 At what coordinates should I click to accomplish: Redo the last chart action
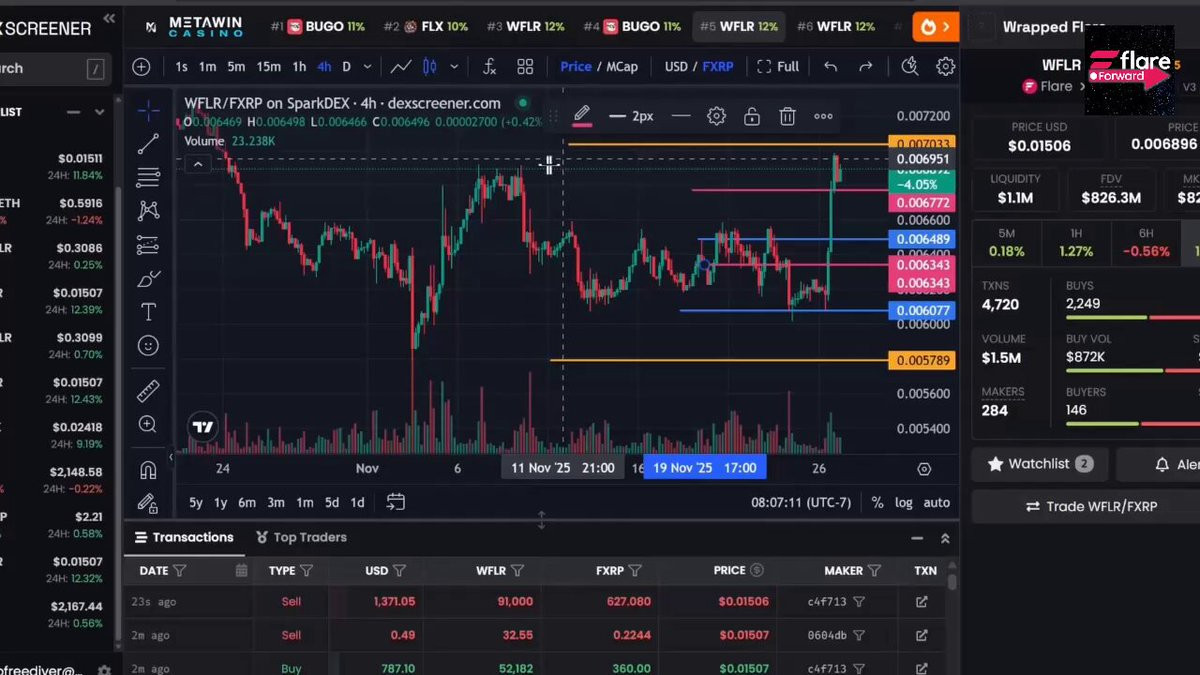[866, 67]
